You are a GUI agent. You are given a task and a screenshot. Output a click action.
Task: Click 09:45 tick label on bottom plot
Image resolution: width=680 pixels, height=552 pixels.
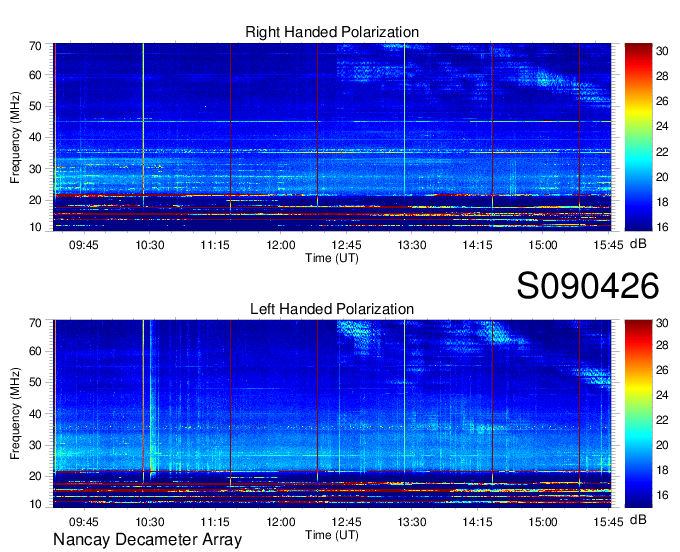tap(84, 522)
